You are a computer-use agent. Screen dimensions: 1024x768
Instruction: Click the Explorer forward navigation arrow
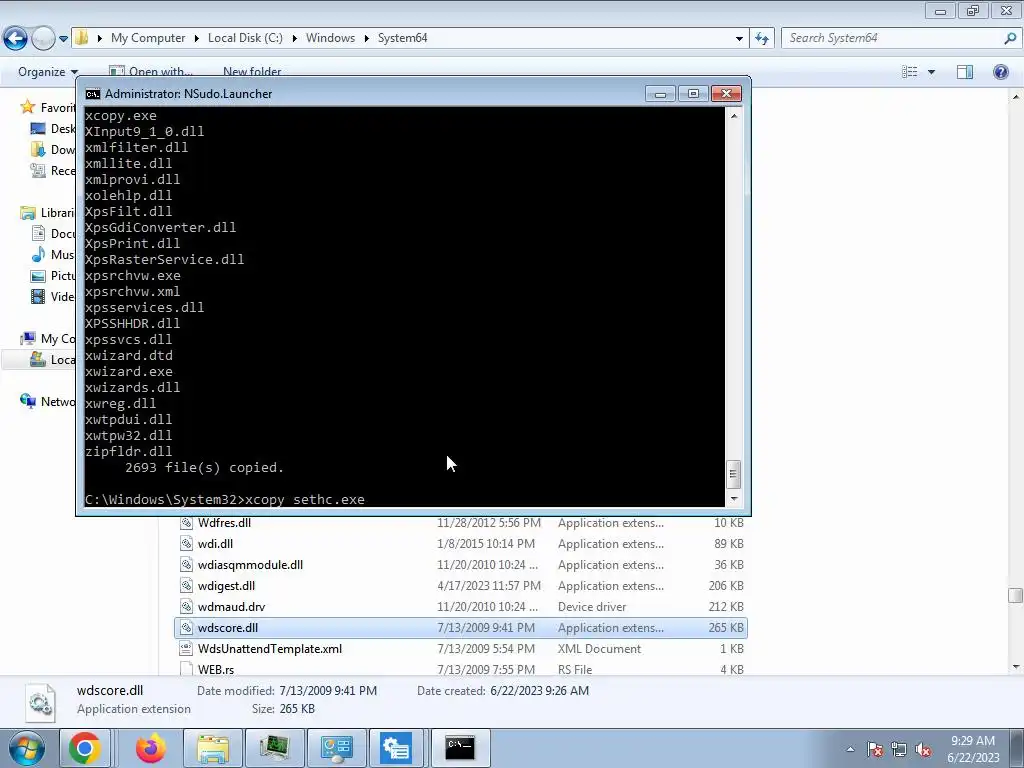point(43,38)
